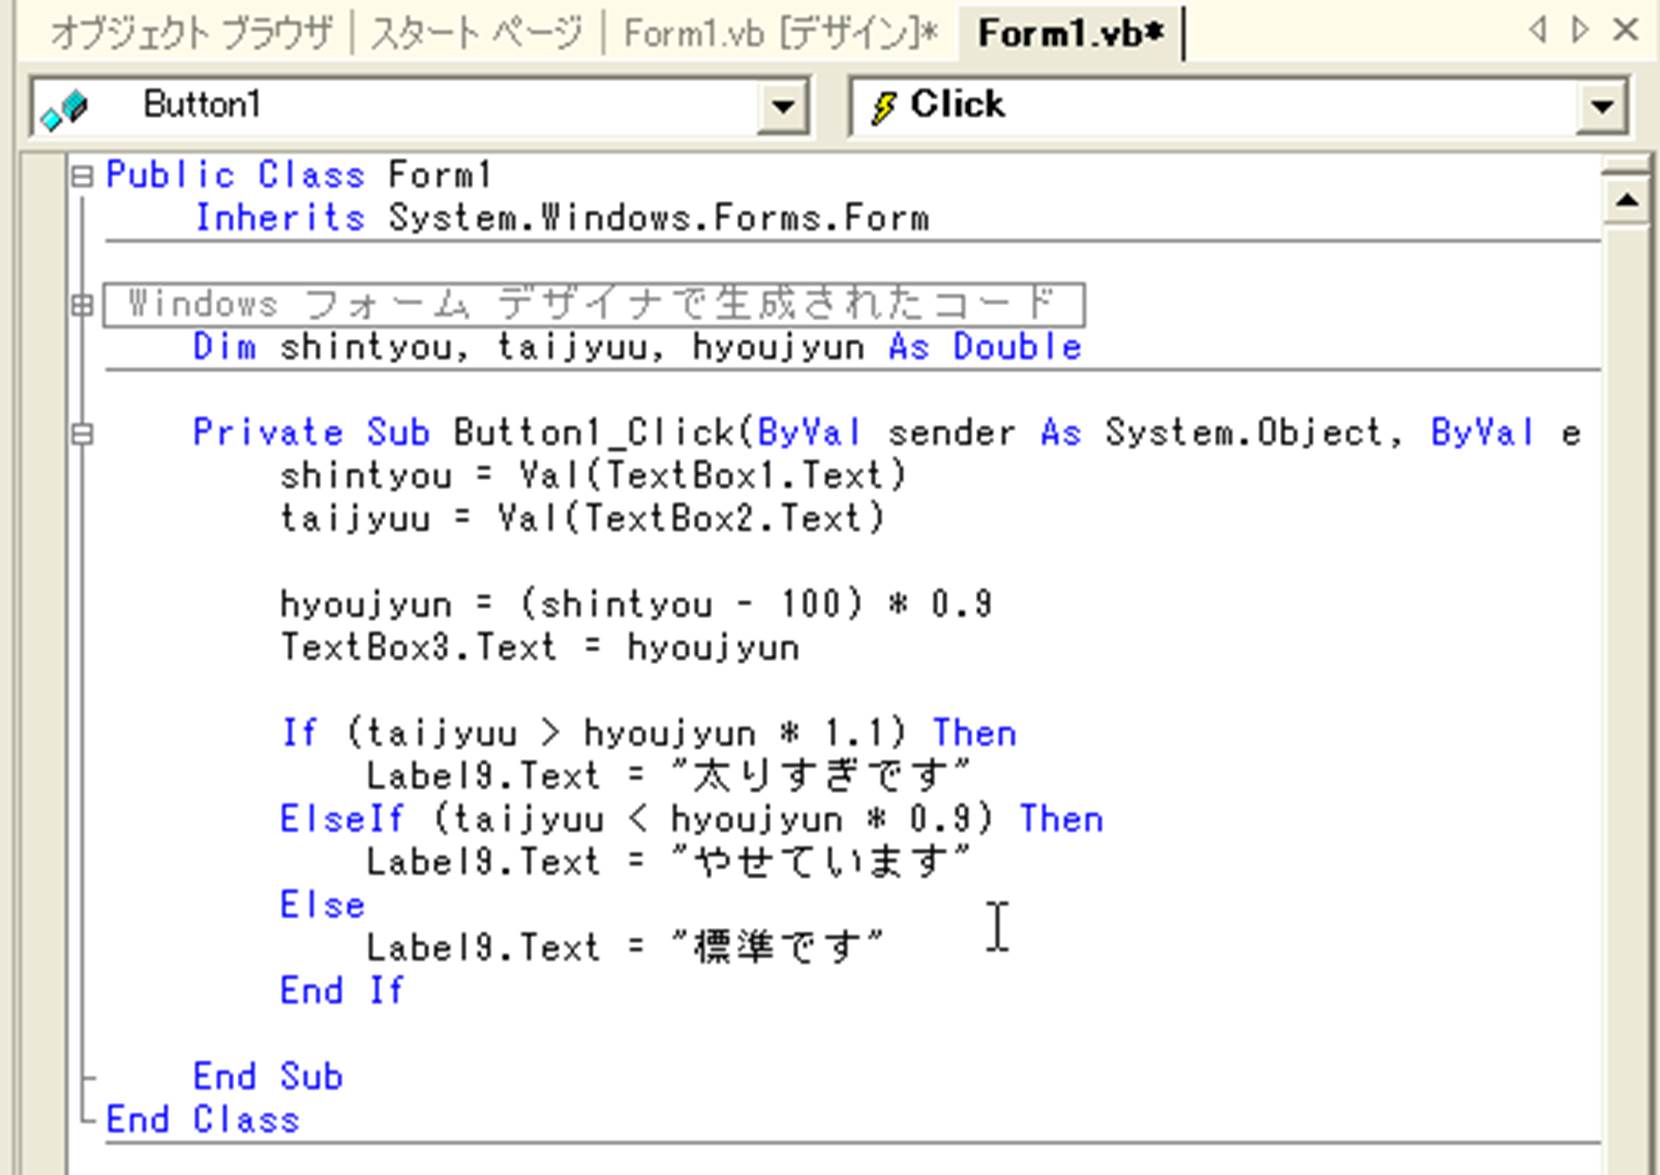Screen dimensions: 1660x1175
Task: Select the Form1.vb code tab
Action: click(1070, 34)
